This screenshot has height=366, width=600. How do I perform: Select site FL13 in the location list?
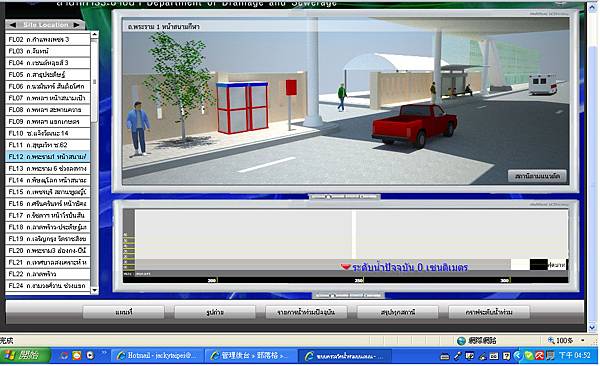(x=48, y=168)
